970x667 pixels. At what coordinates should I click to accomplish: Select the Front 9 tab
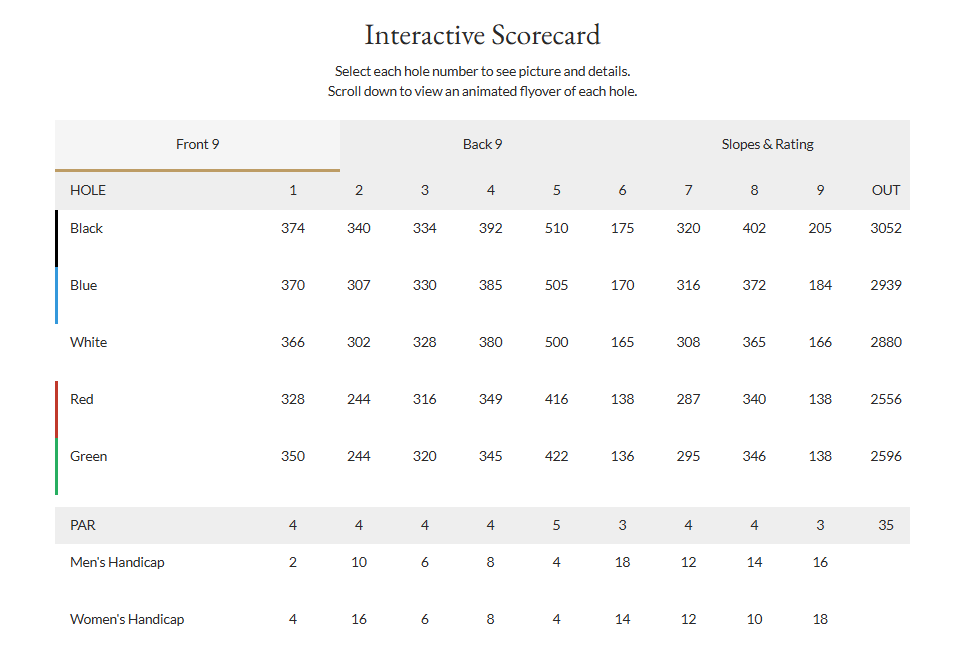pyautogui.click(x=197, y=144)
